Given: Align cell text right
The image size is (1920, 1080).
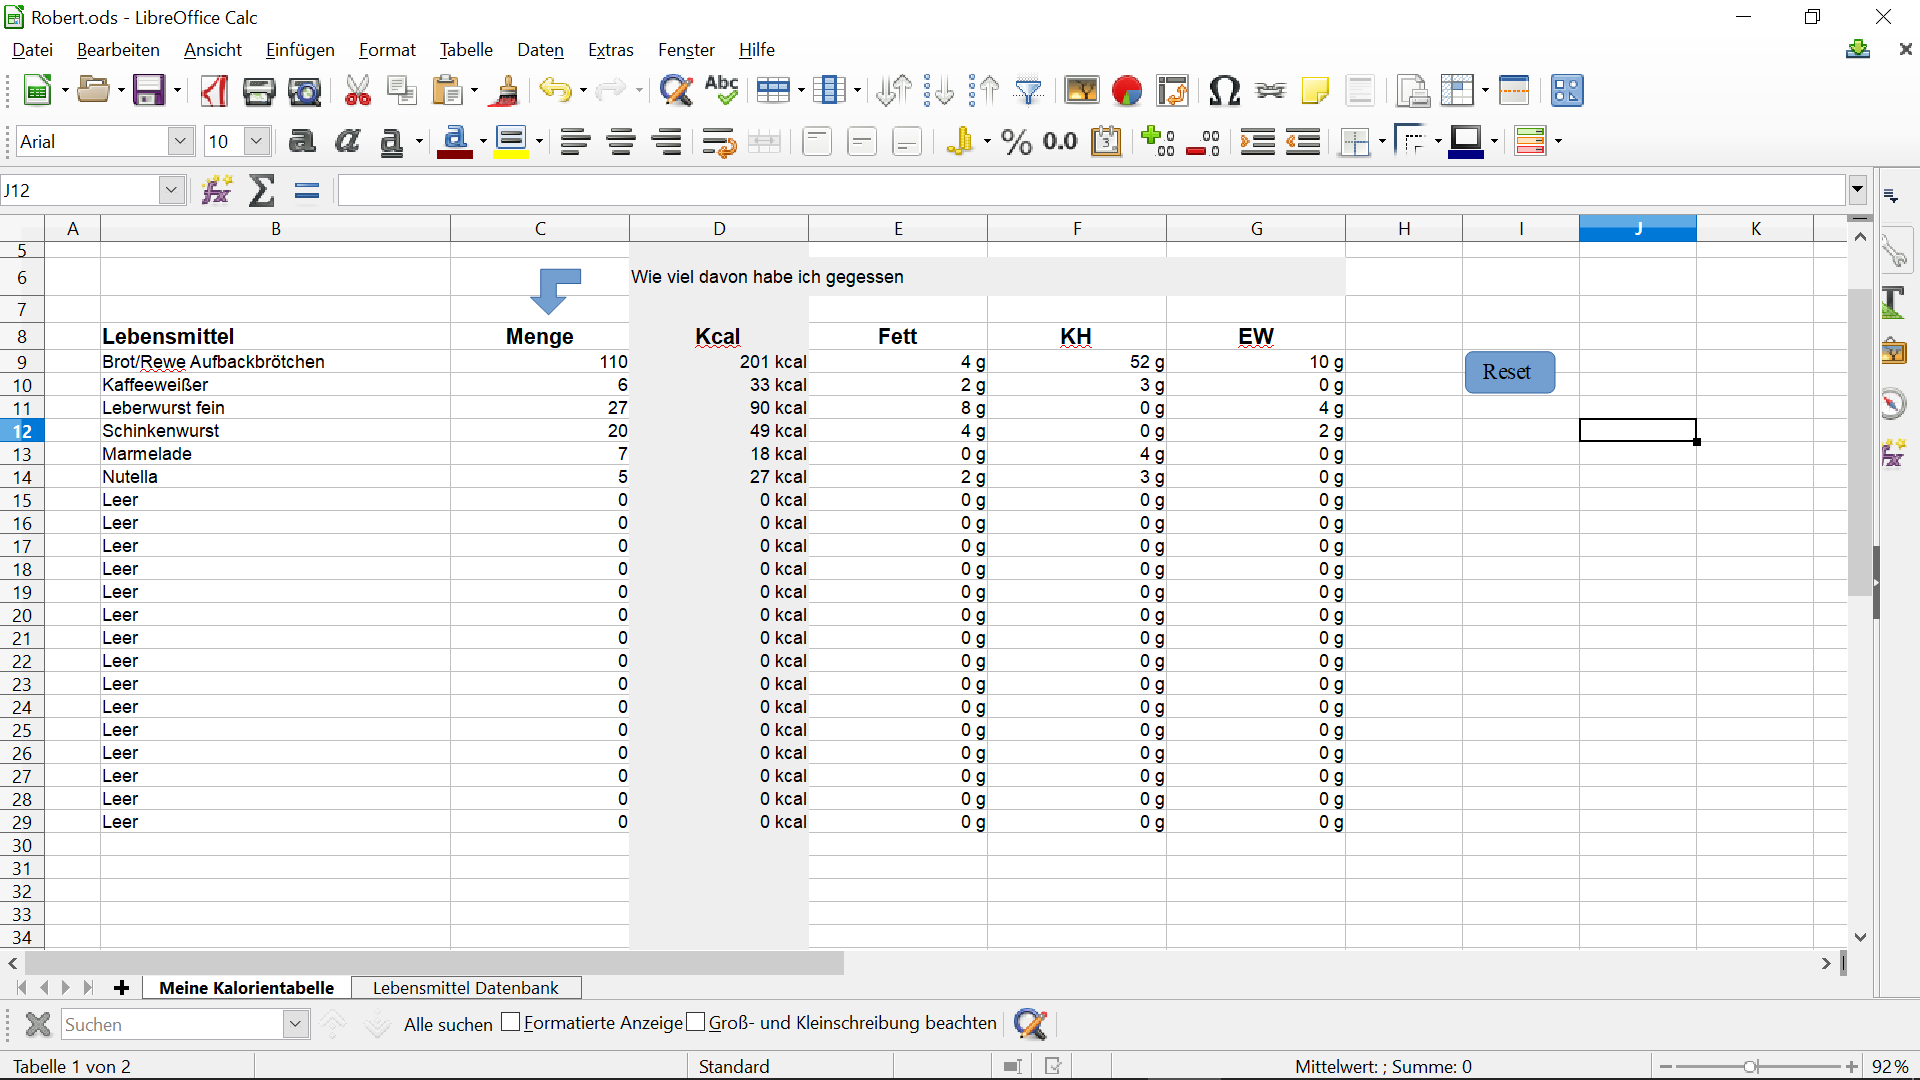Looking at the screenshot, I should click(x=667, y=142).
